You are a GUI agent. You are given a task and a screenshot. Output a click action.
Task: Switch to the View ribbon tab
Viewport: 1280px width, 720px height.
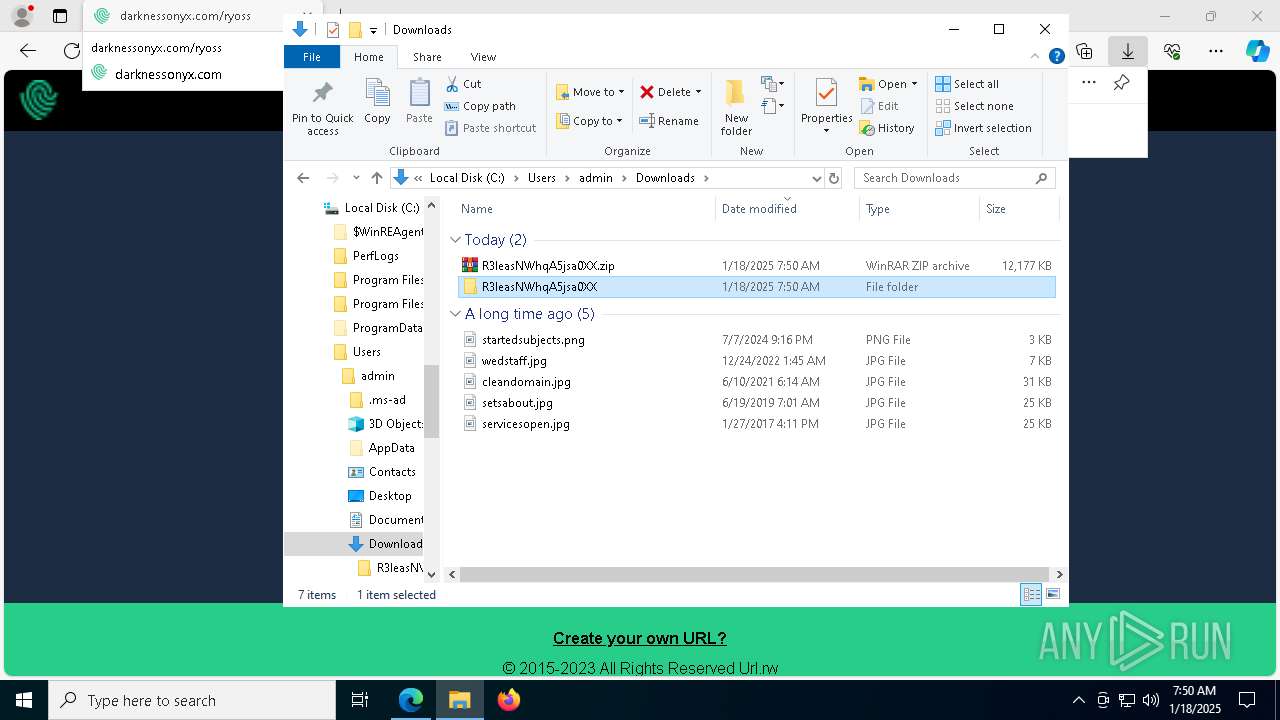click(x=483, y=57)
